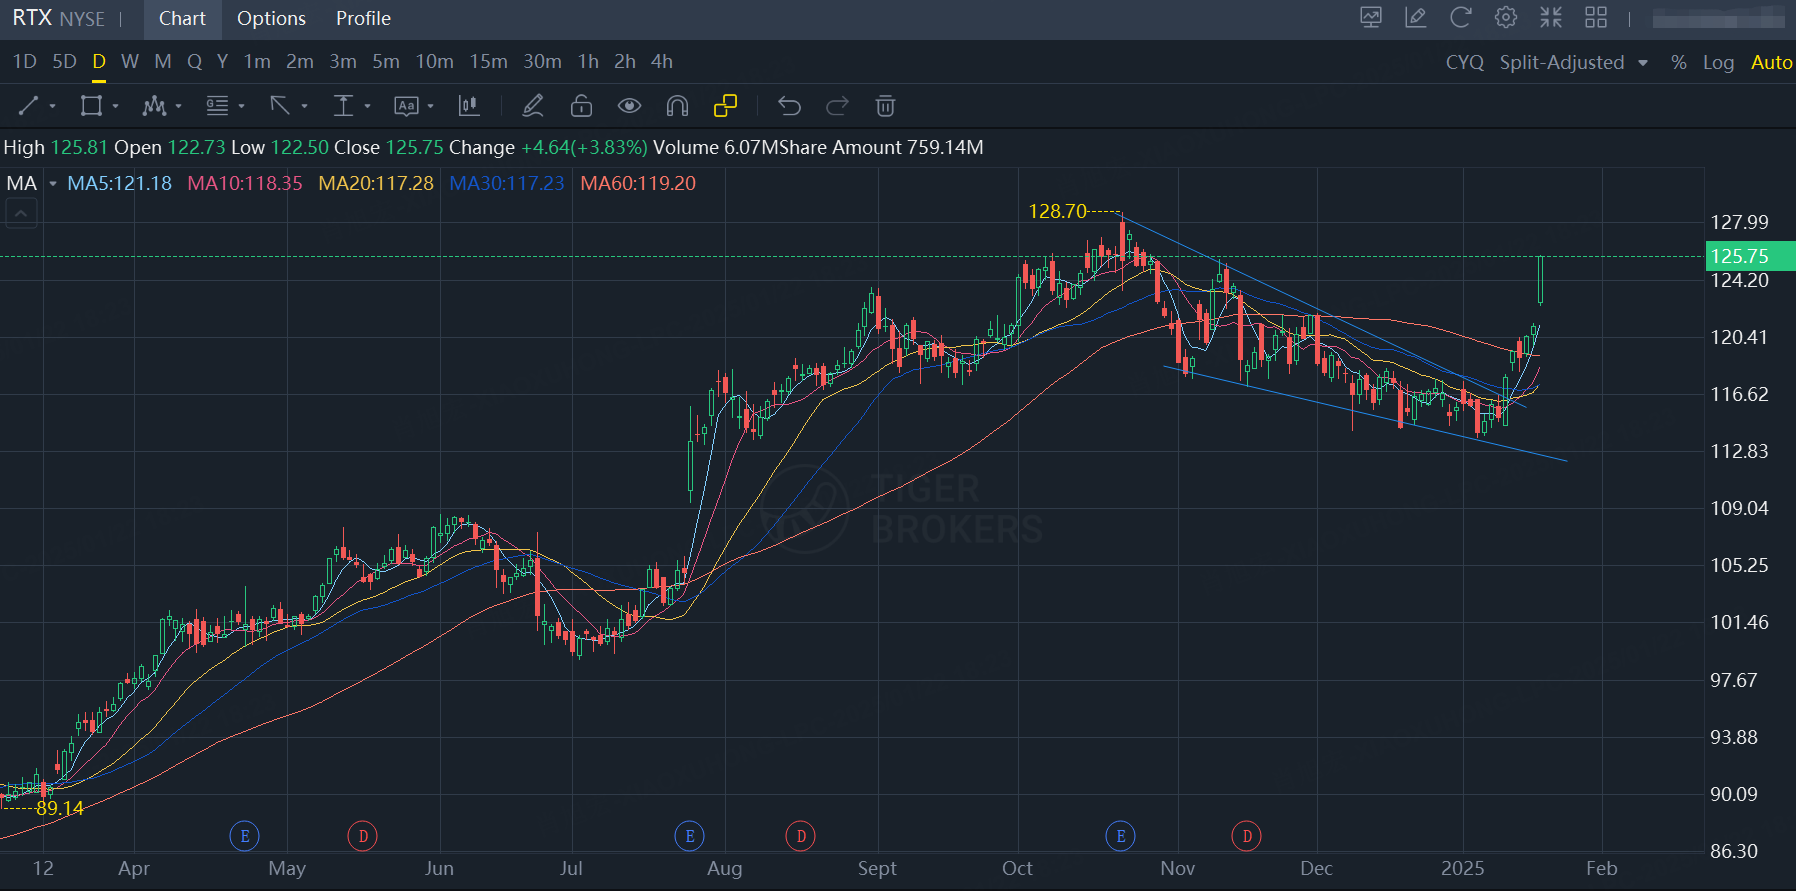Open the MA indicator dropdown arrow
The height and width of the screenshot is (891, 1796).
(53, 183)
